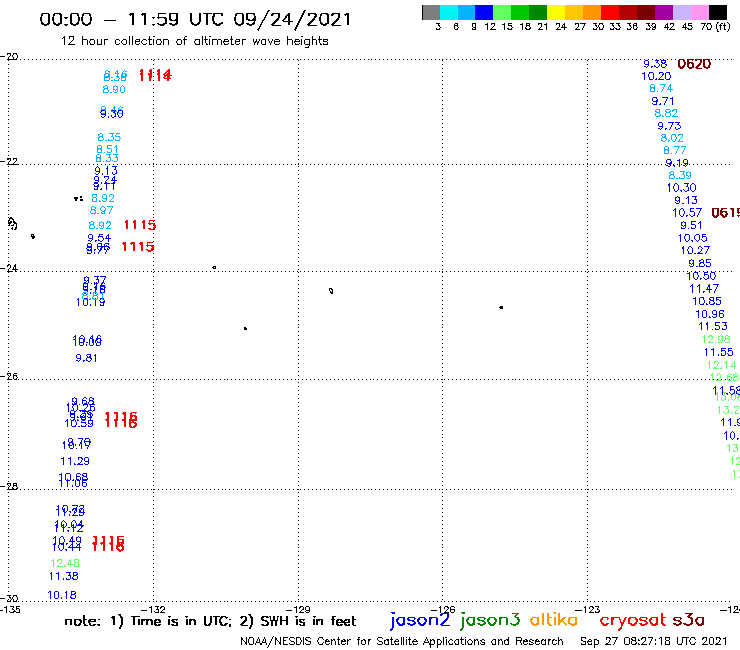
Task: Click the wave height value 10.20
Action: 656,76
